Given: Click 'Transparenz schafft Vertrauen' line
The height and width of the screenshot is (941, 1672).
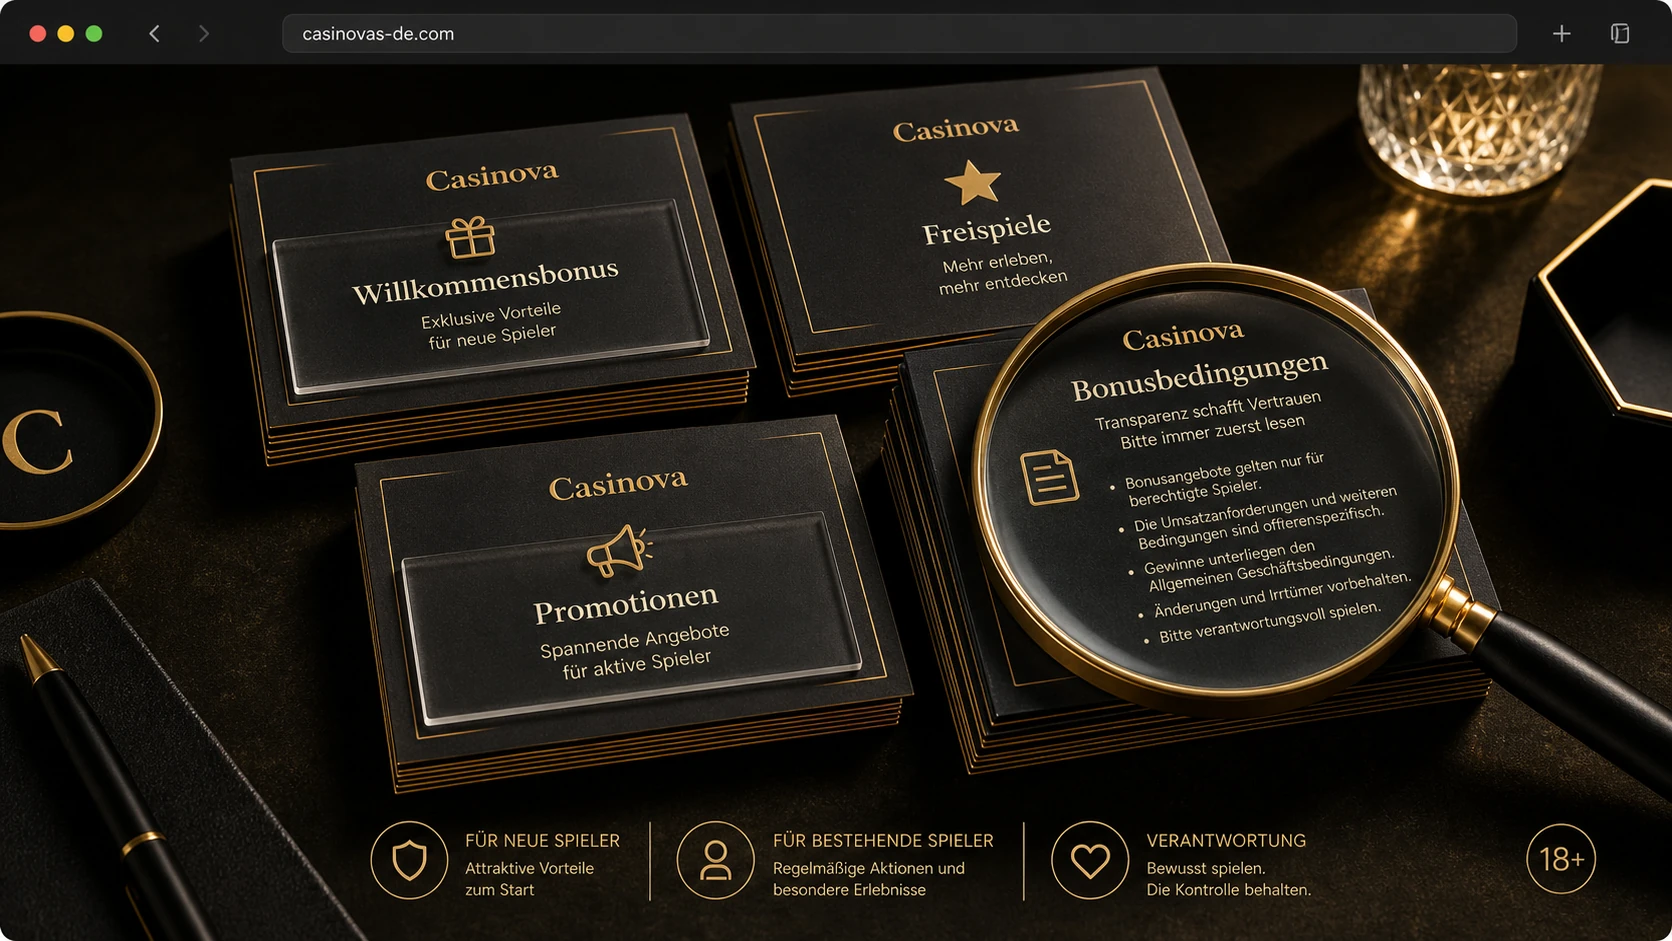Looking at the screenshot, I should (x=1208, y=410).
